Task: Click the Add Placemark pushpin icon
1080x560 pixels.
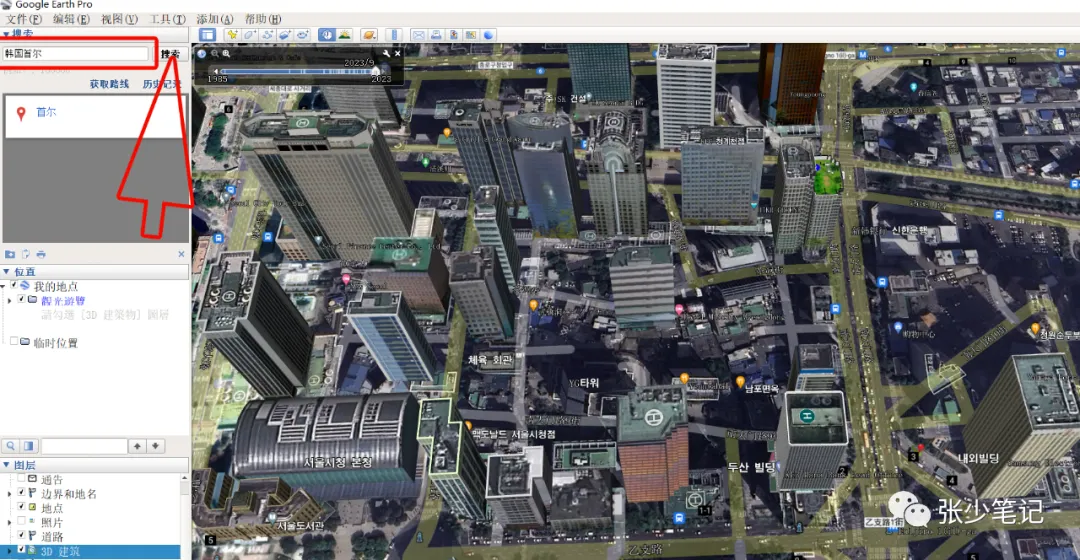Action: click(x=232, y=34)
